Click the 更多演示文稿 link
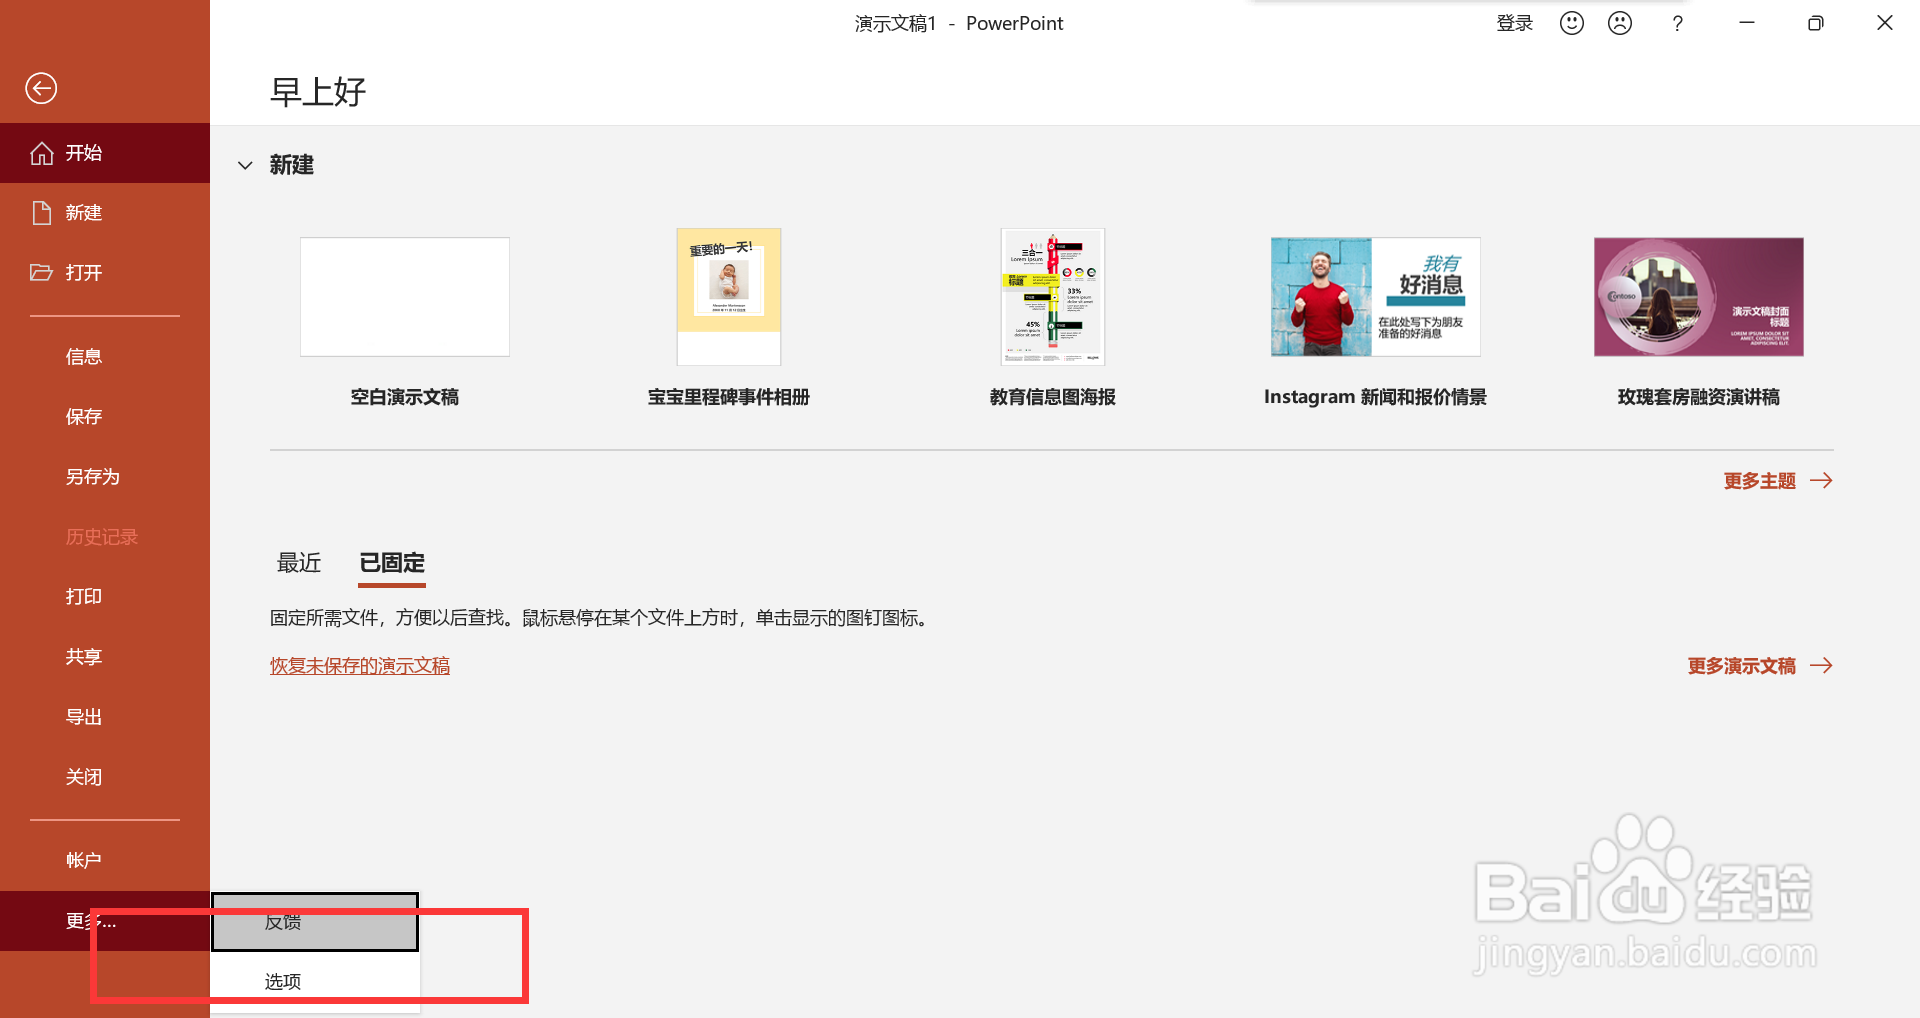Screen dimensions: 1920x1018 point(1760,666)
